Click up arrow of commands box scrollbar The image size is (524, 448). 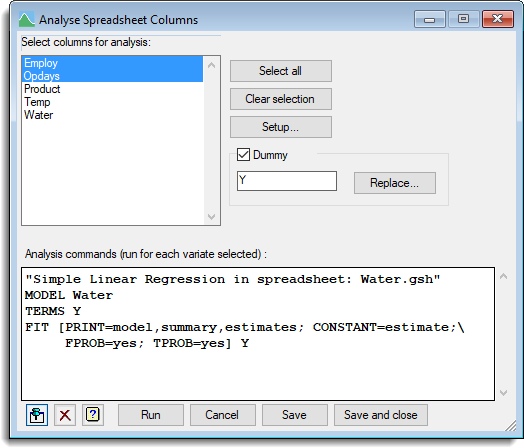pyautogui.click(x=503, y=276)
